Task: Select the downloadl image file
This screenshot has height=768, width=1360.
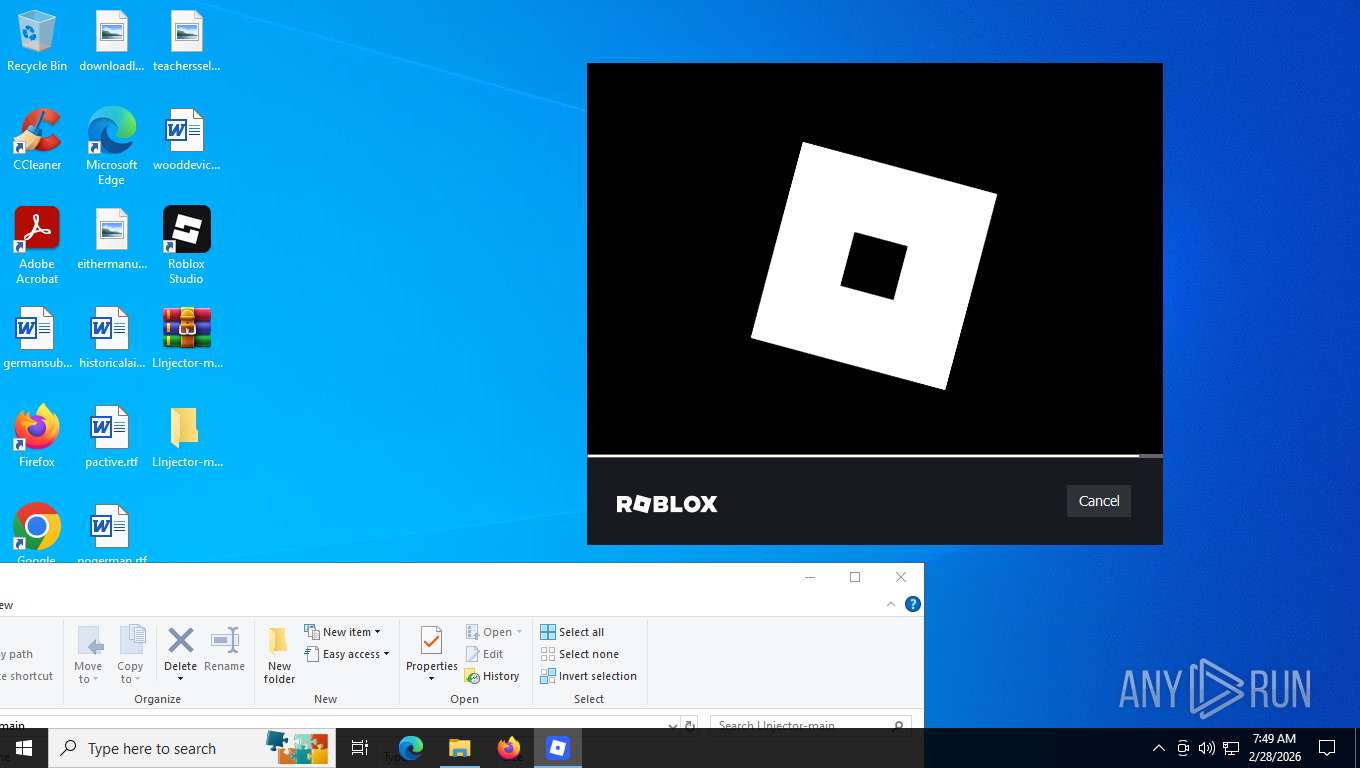Action: (111, 41)
